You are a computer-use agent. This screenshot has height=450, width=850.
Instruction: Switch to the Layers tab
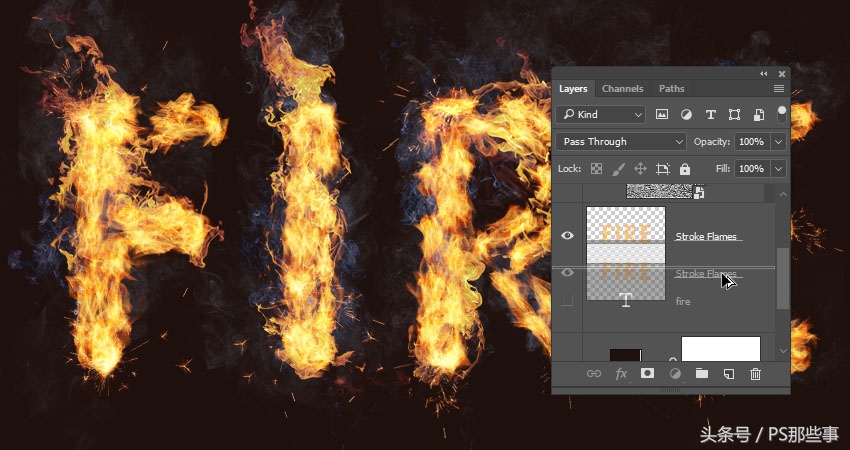[x=573, y=88]
